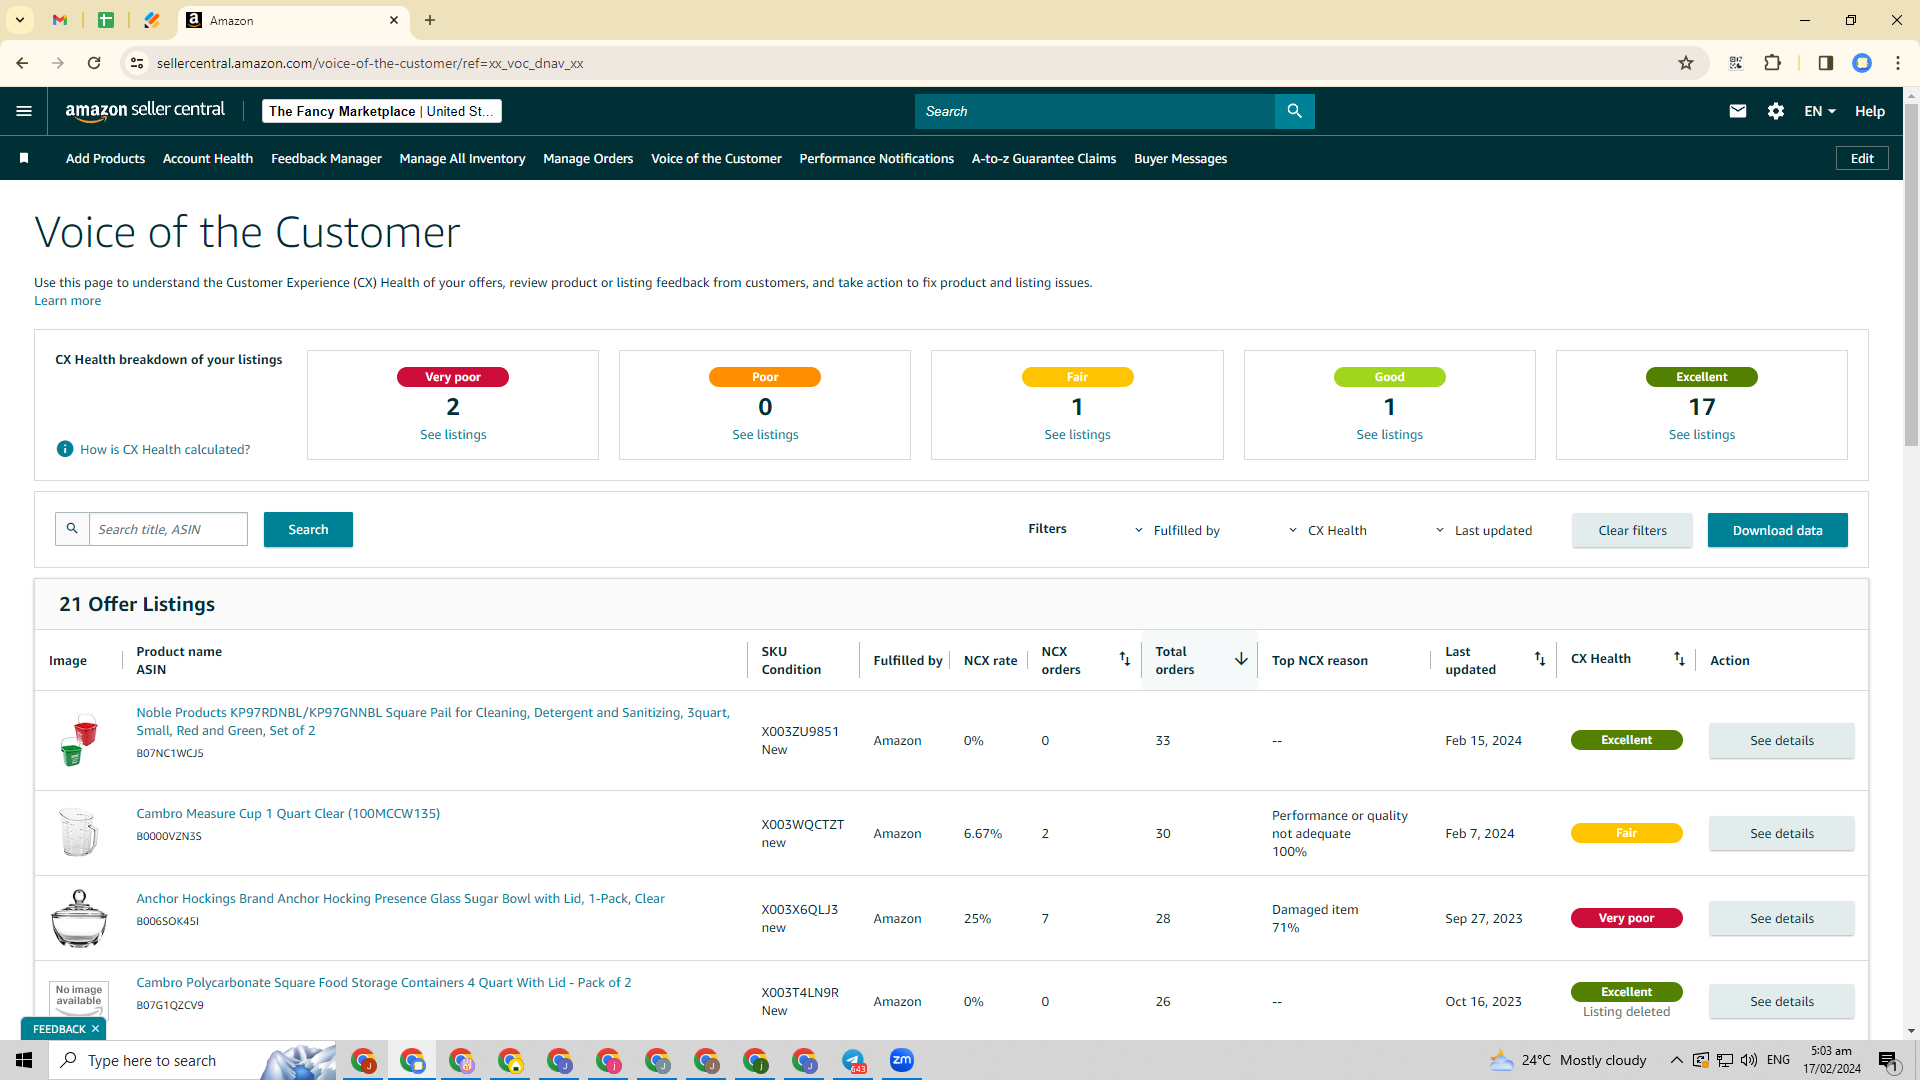
Task: Click the bookmark flag icon in nav bar
Action: (x=24, y=158)
